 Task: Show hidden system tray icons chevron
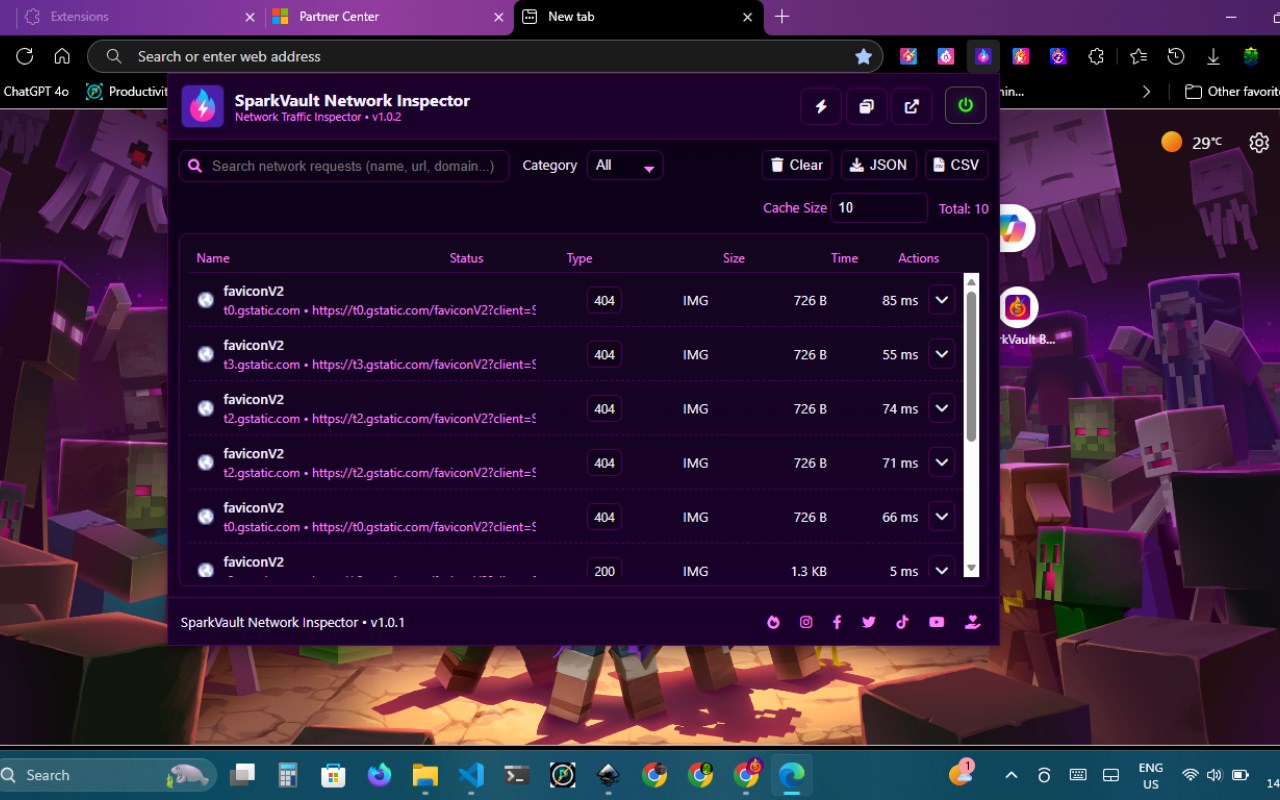coord(1011,775)
